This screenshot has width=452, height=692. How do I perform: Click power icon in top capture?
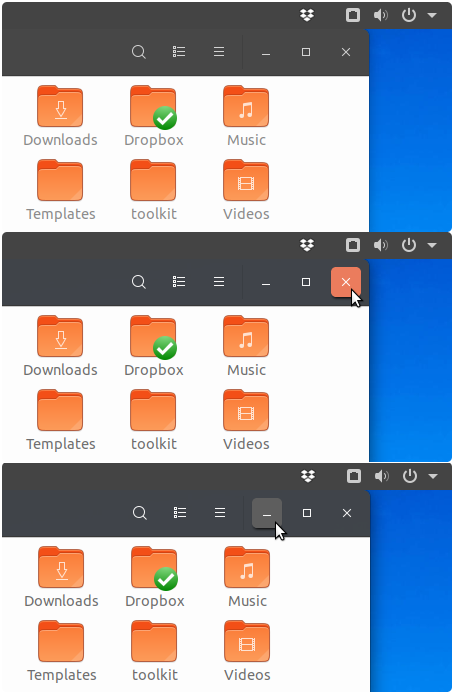coord(409,15)
